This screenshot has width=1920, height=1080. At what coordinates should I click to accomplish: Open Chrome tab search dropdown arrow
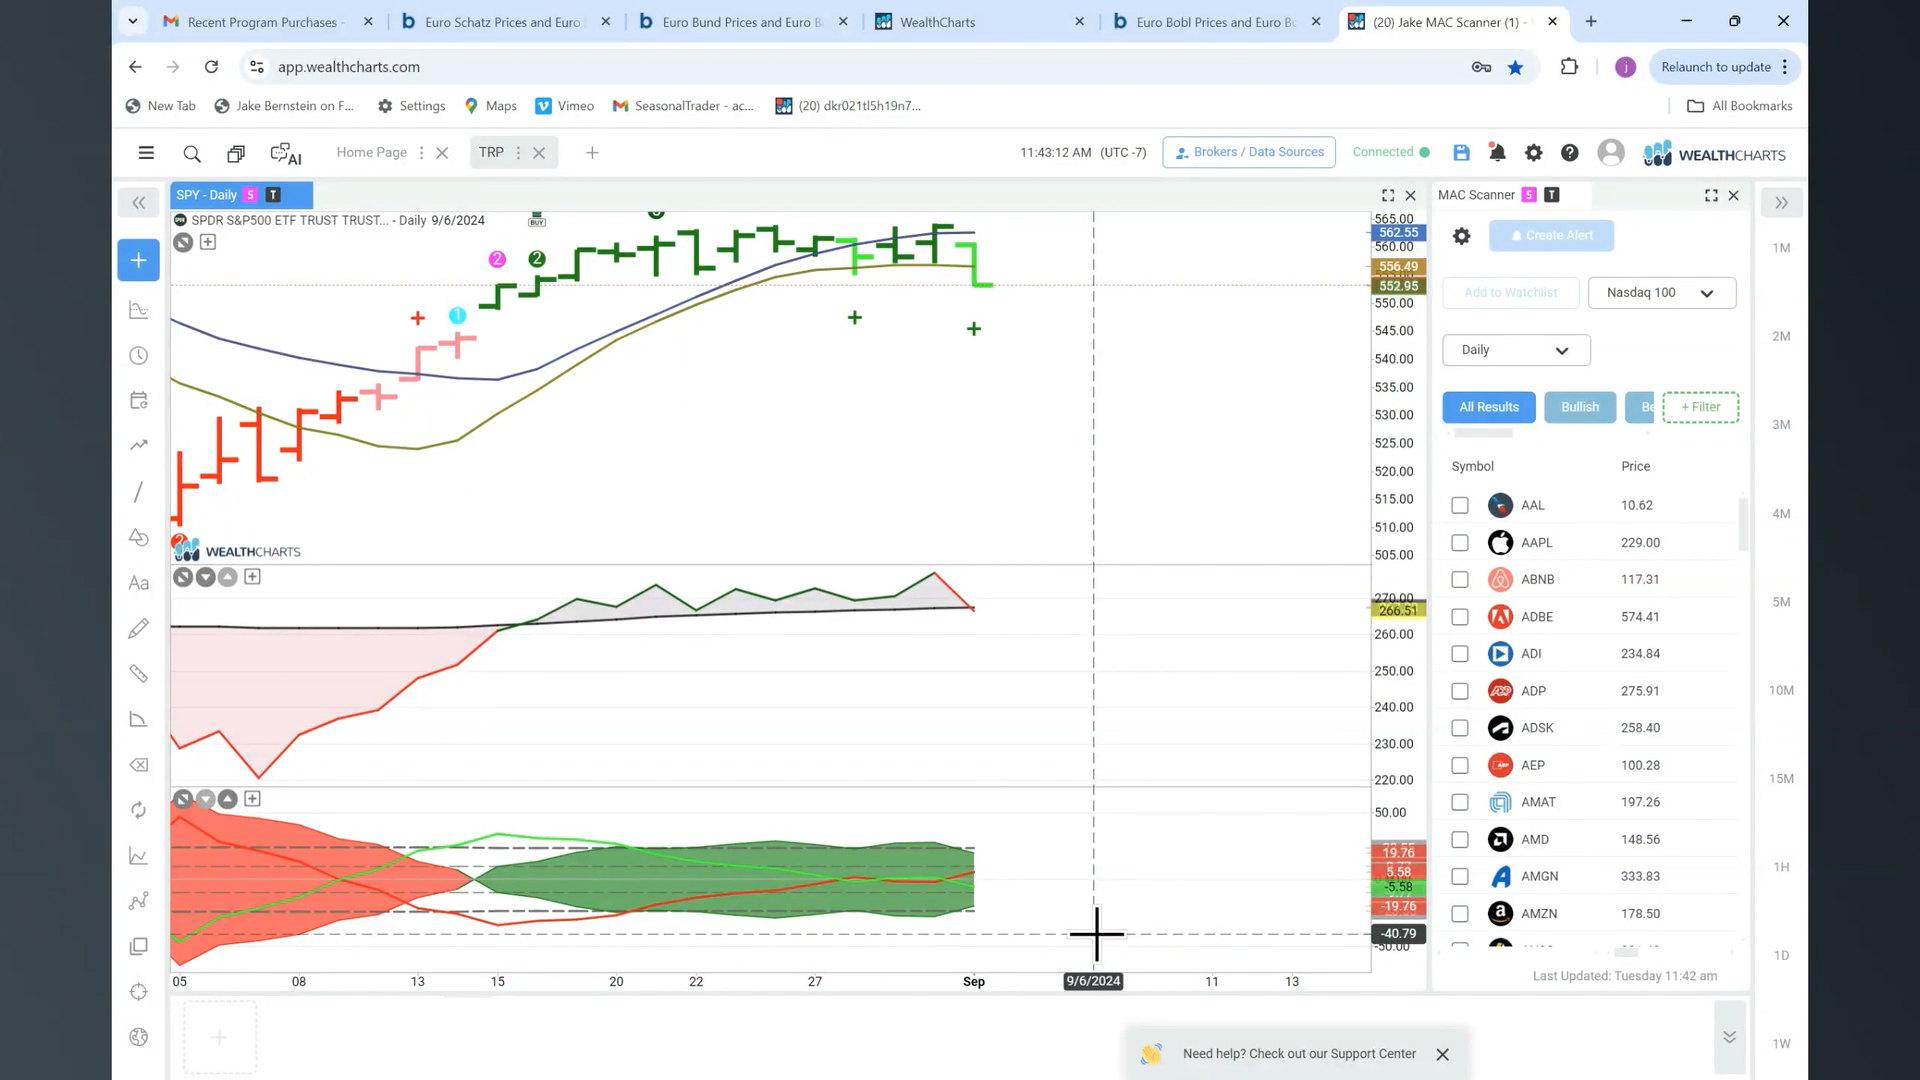click(133, 21)
